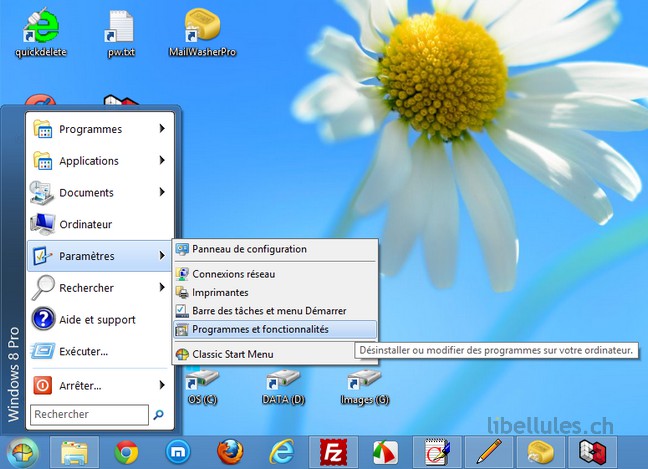Launch Internet Explorer in the taskbar

[x=281, y=453]
